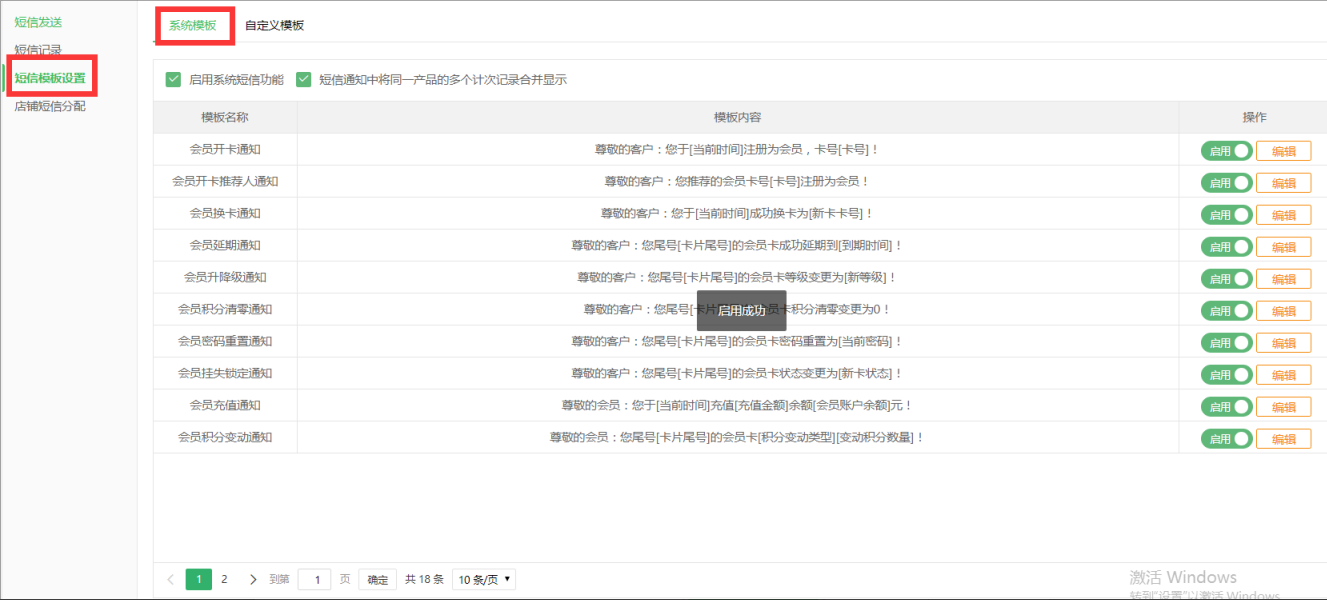Open 短信发送 in the sidebar

pos(37,21)
